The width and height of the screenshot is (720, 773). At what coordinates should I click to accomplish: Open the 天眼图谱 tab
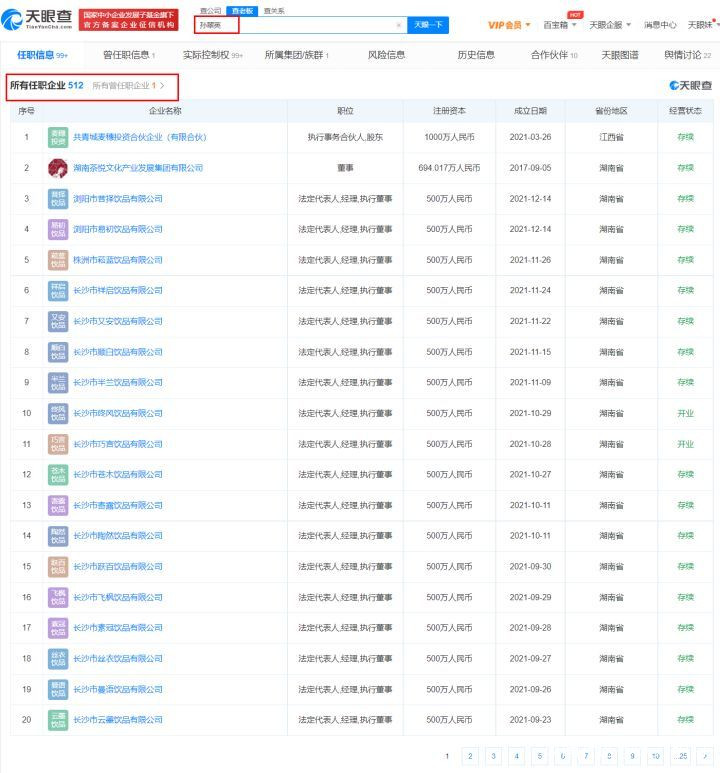pos(620,55)
